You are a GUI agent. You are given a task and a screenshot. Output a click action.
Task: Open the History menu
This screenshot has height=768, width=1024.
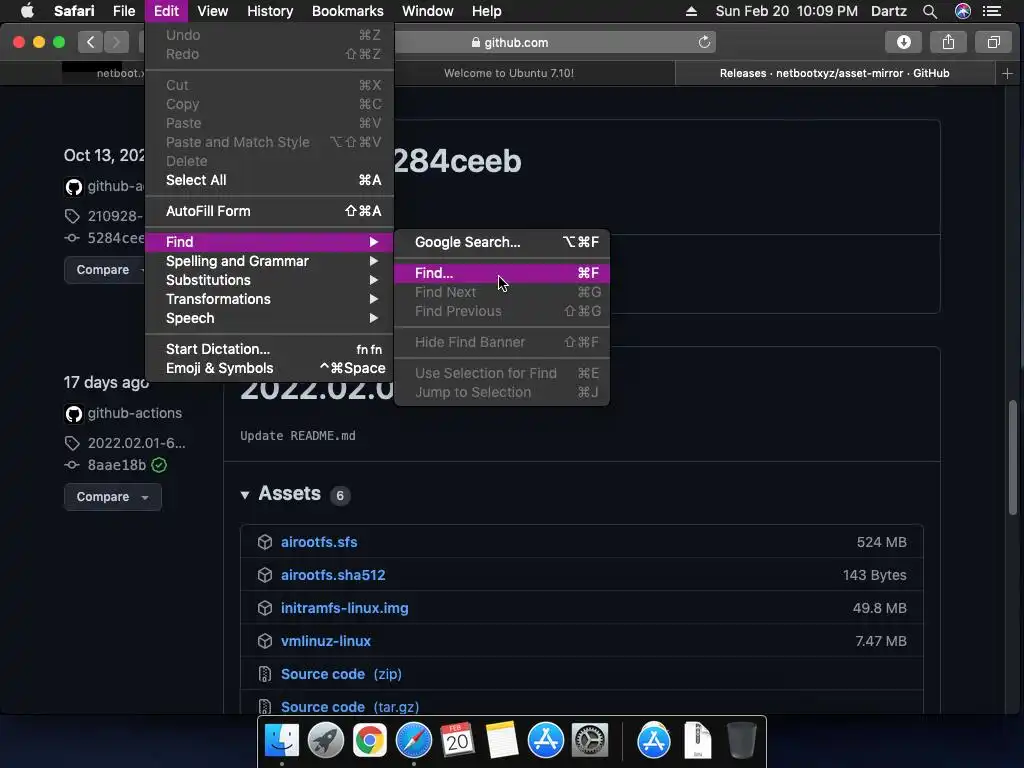click(x=270, y=11)
